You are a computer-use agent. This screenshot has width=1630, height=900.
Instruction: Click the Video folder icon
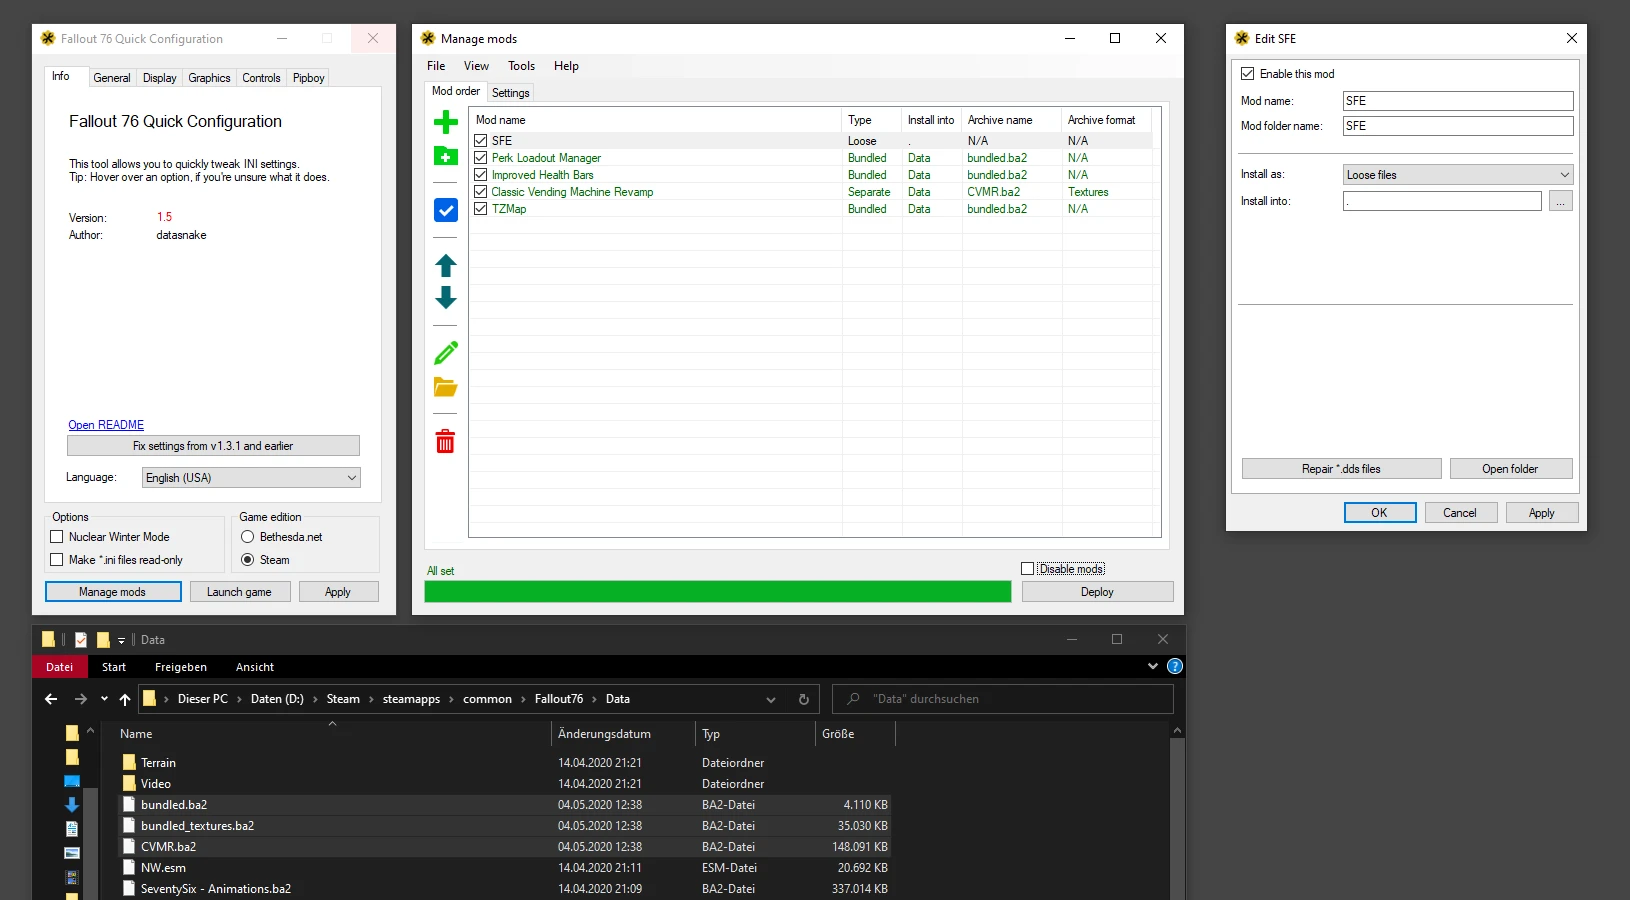tap(129, 783)
